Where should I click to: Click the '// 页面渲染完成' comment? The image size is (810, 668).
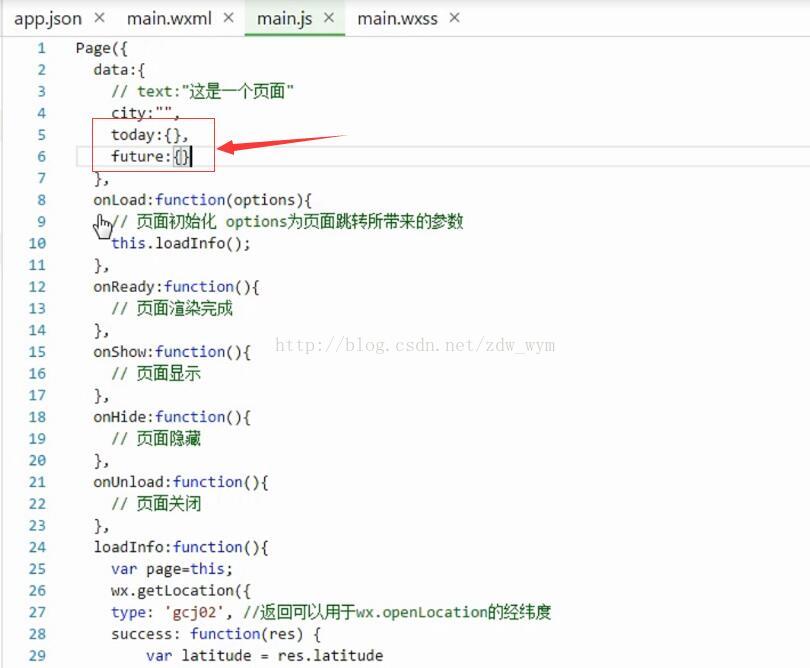pos(172,308)
